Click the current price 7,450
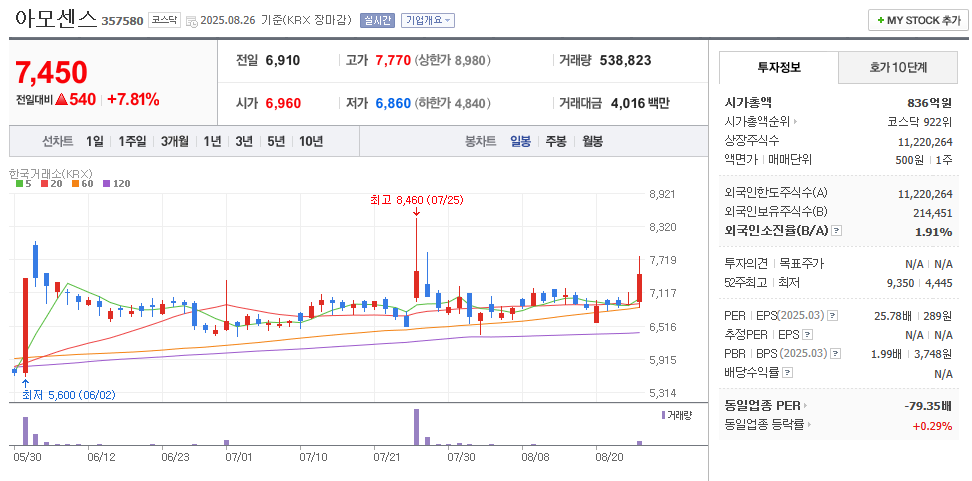The height and width of the screenshot is (481, 972). pyautogui.click(x=51, y=73)
